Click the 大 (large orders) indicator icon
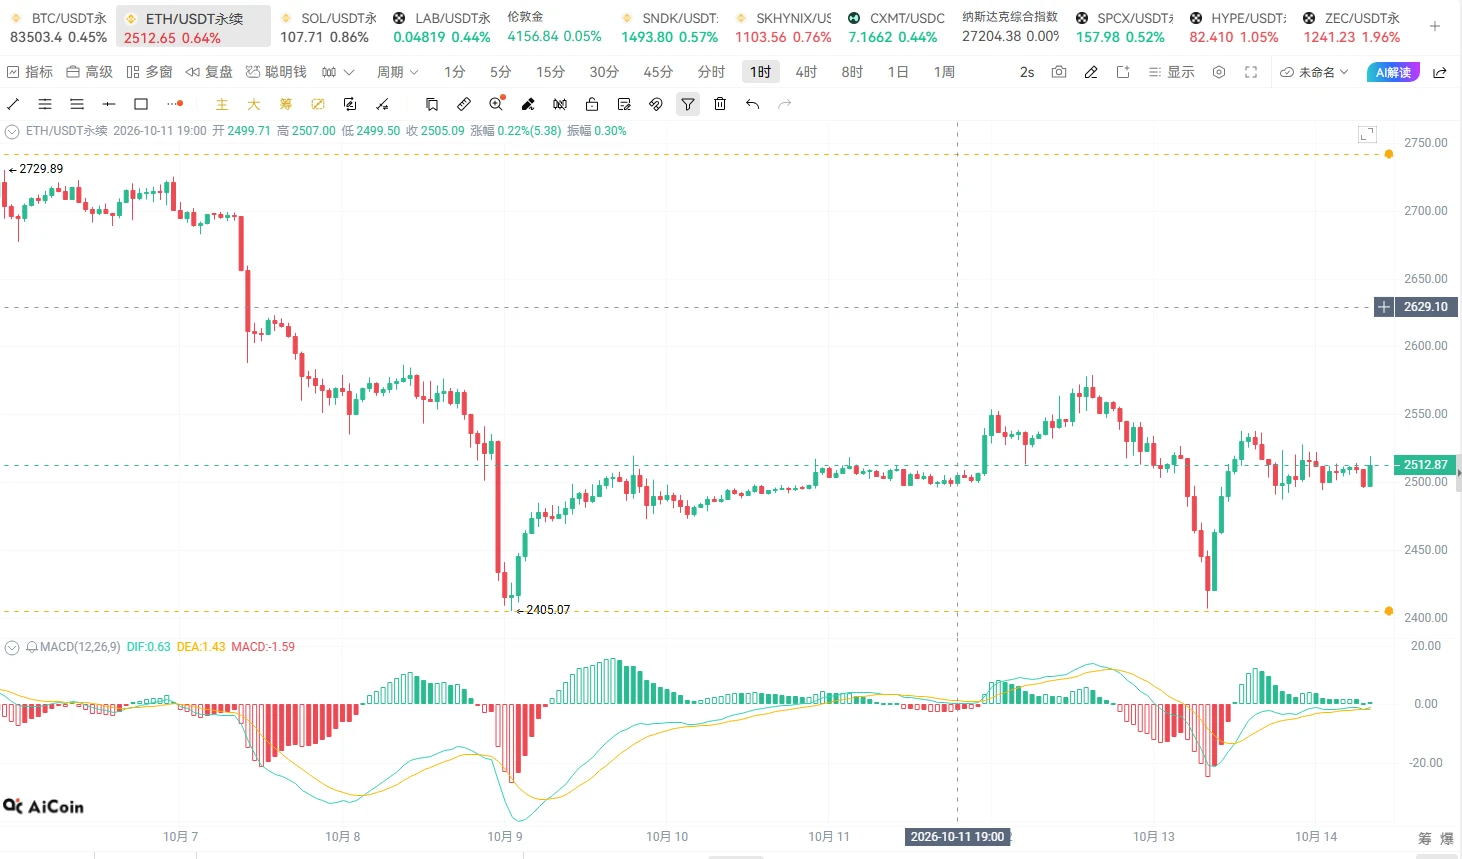 (x=254, y=104)
